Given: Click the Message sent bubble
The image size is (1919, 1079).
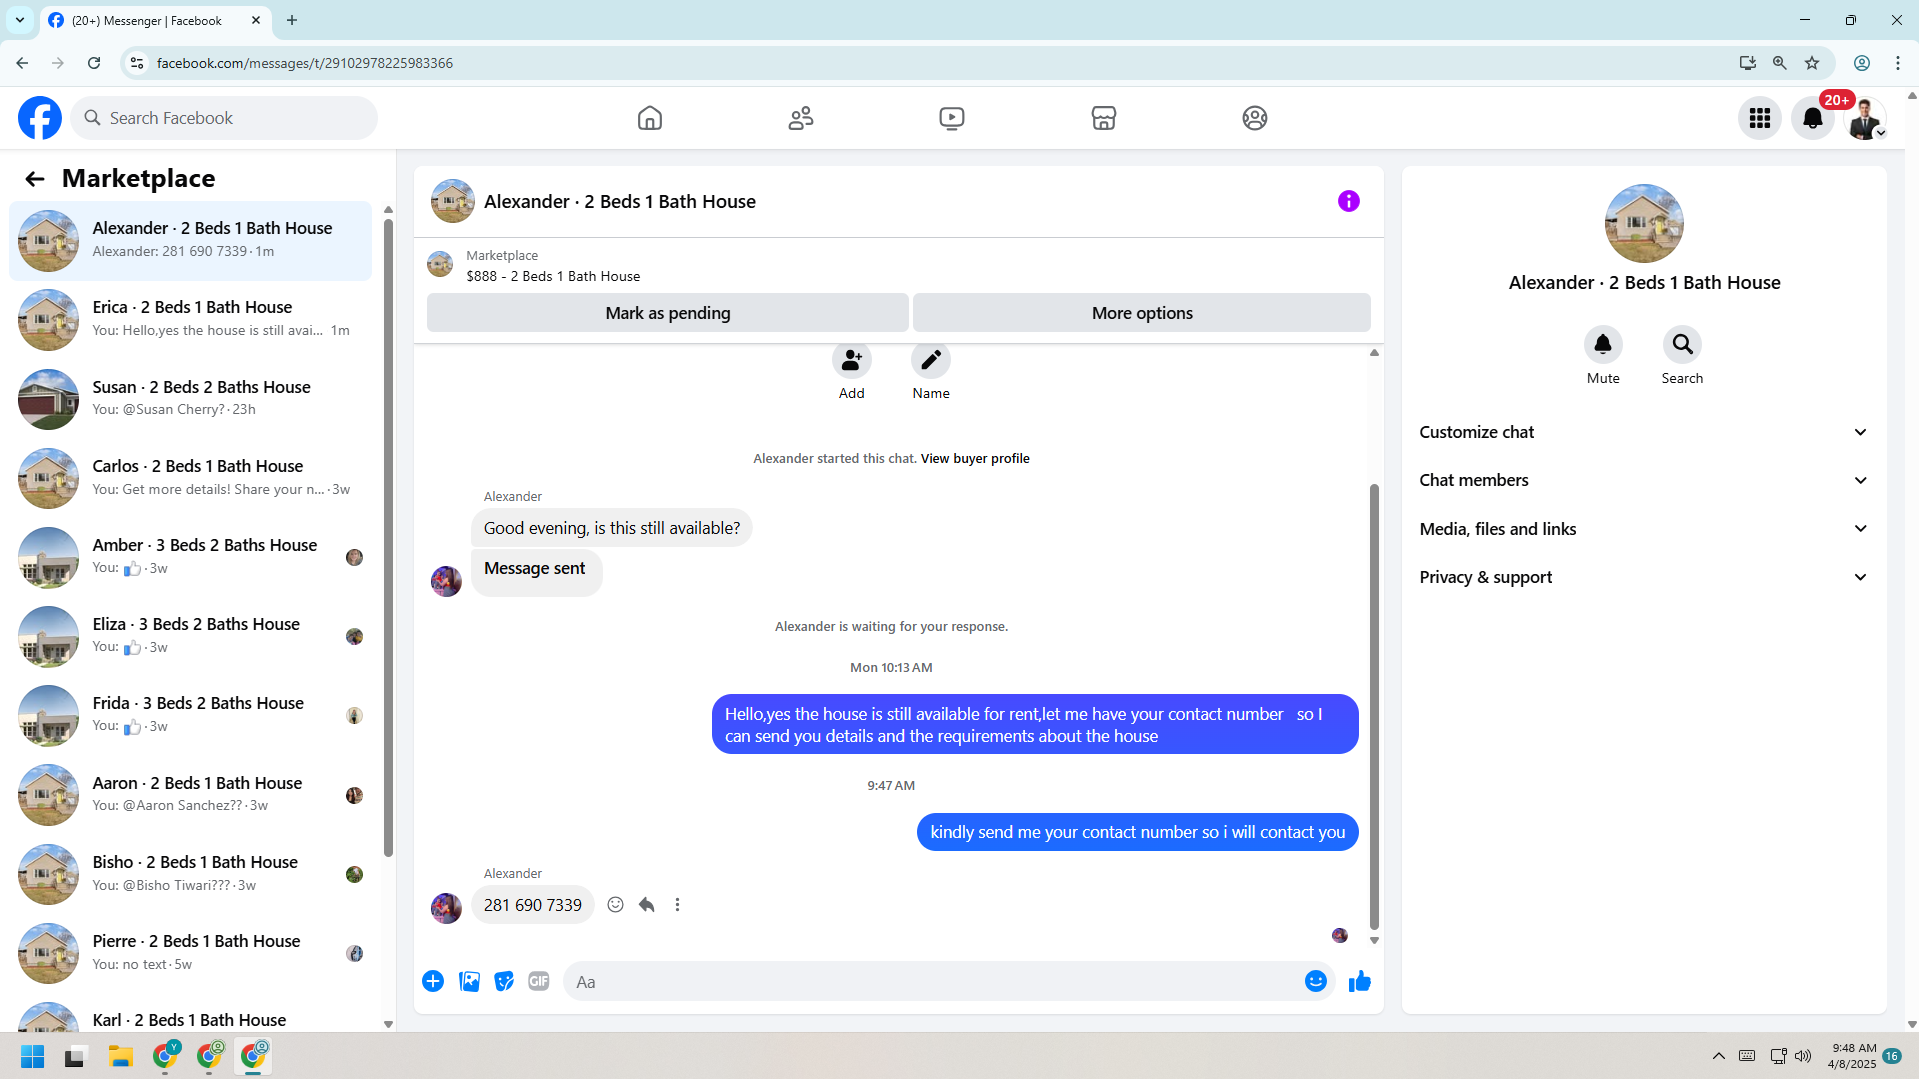Looking at the screenshot, I should 536,572.
